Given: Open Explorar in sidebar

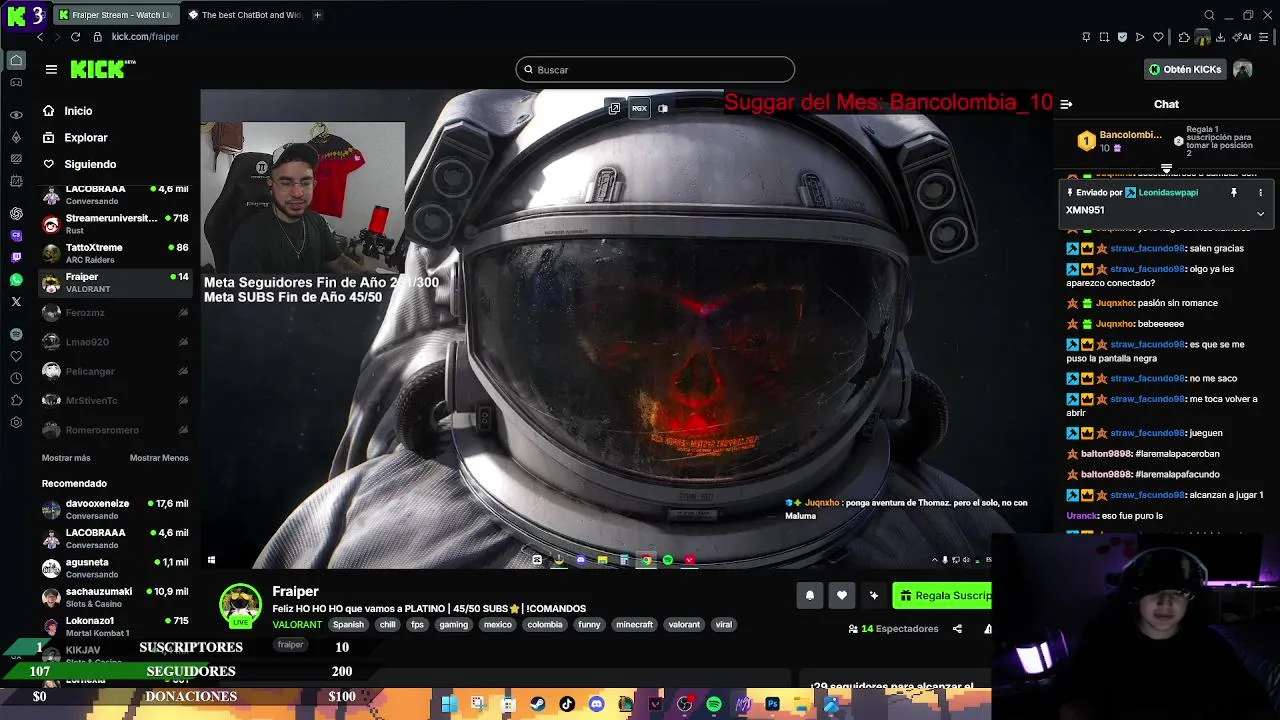Looking at the screenshot, I should tap(86, 138).
